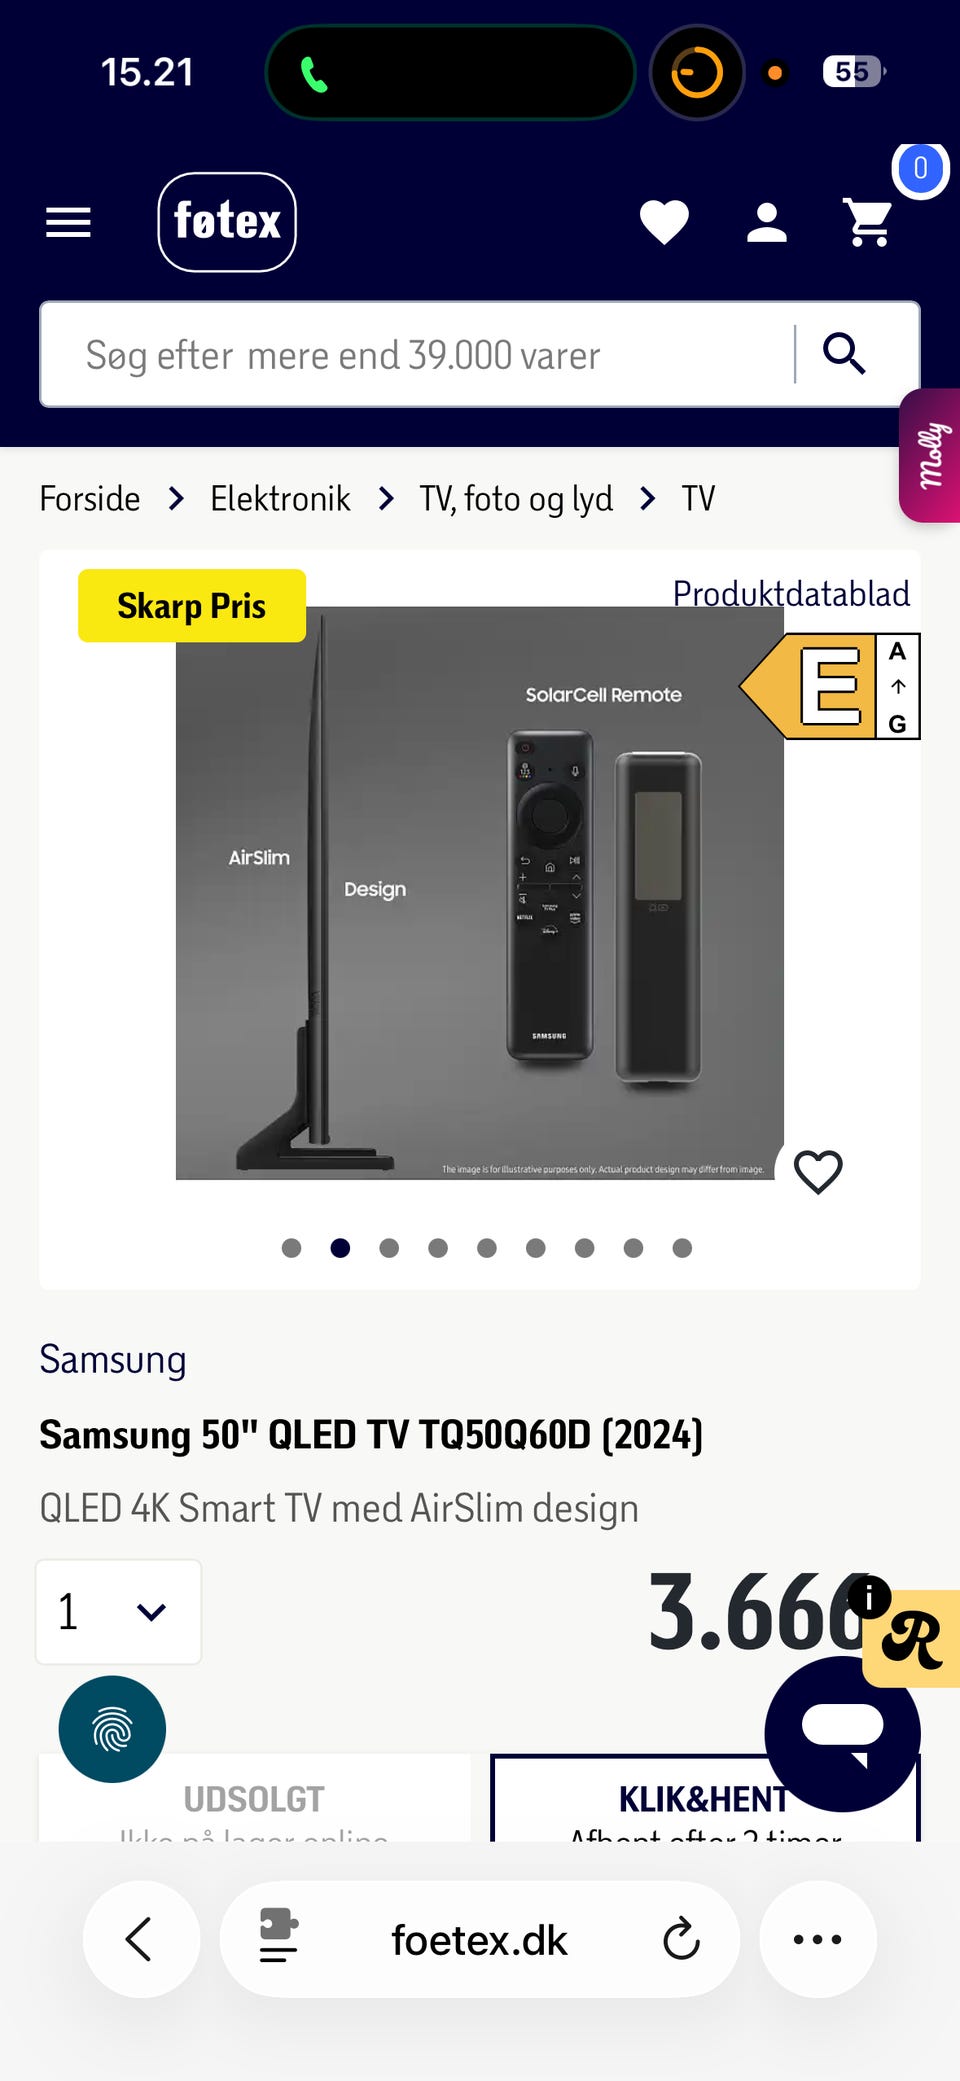This screenshot has width=960, height=2081.
Task: Go to Elektronik breadcrumb
Action: click(280, 498)
